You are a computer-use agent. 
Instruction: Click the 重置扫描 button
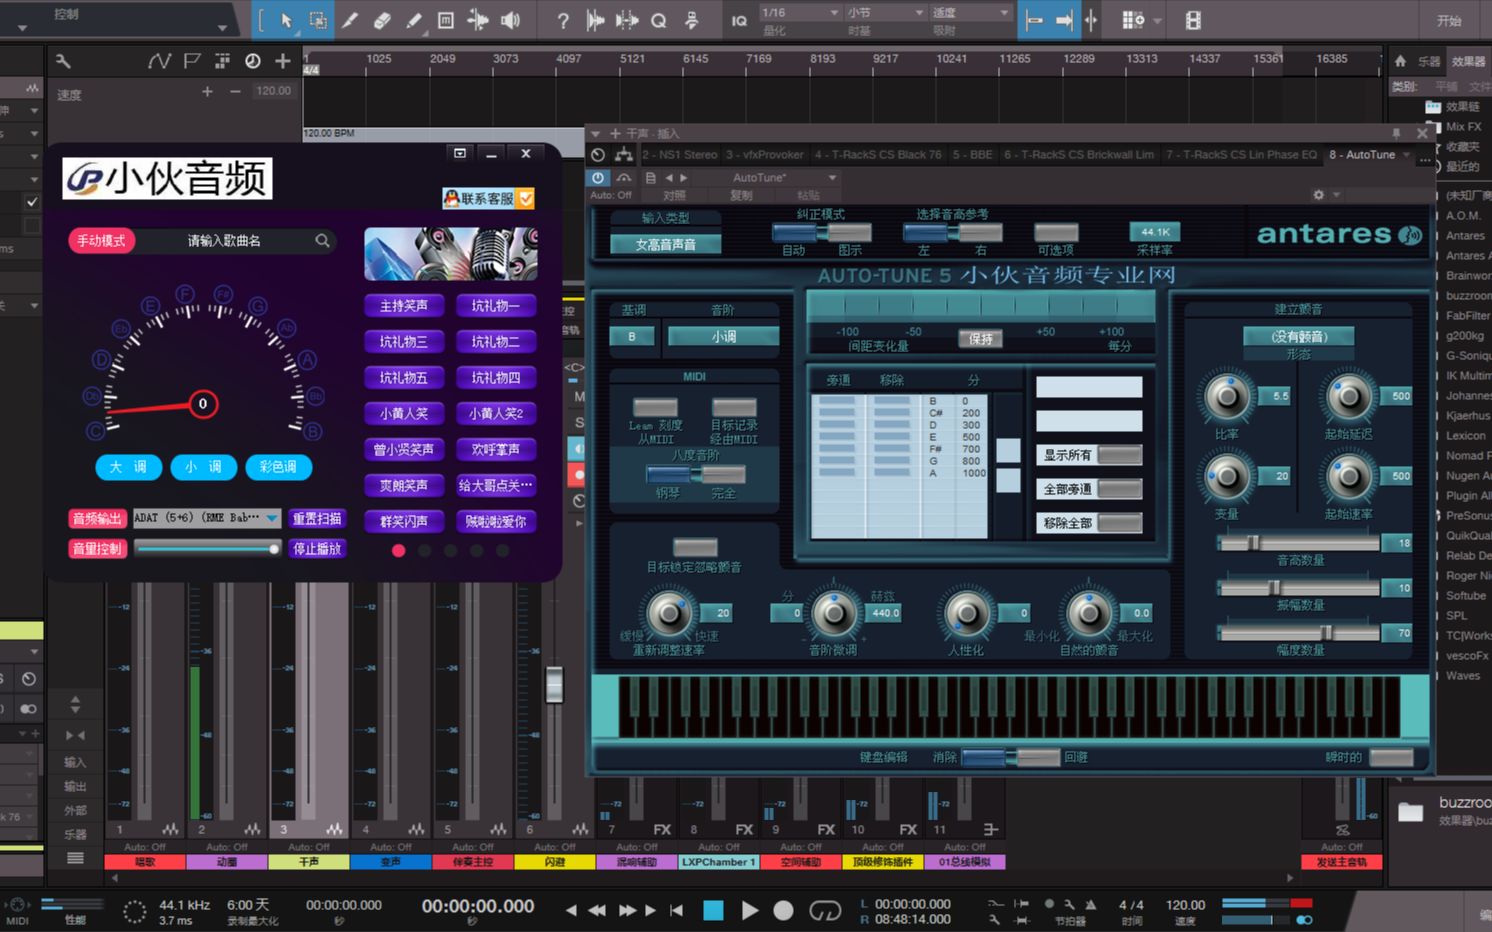317,518
